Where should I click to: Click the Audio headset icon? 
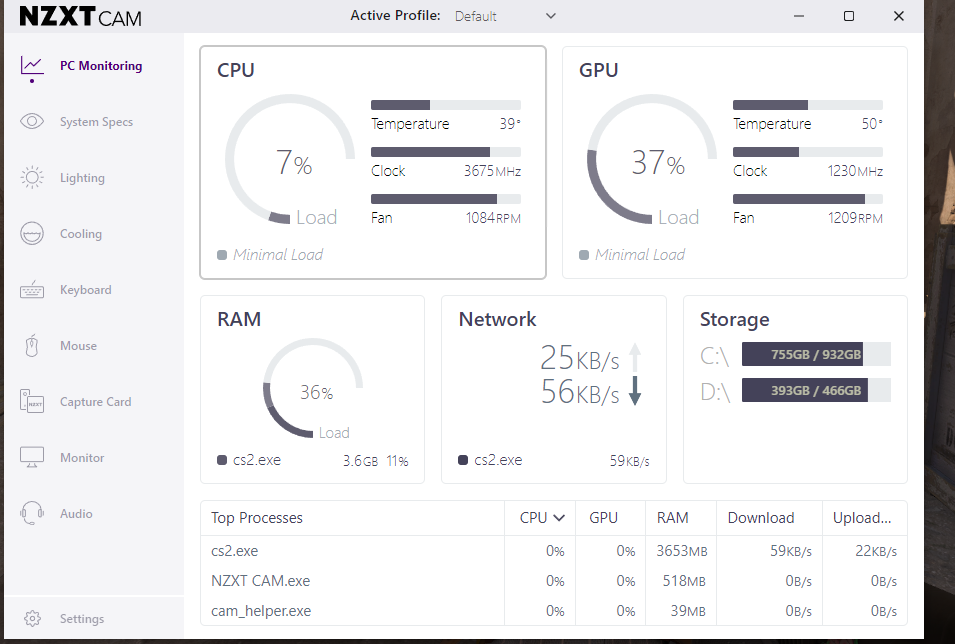click(32, 513)
